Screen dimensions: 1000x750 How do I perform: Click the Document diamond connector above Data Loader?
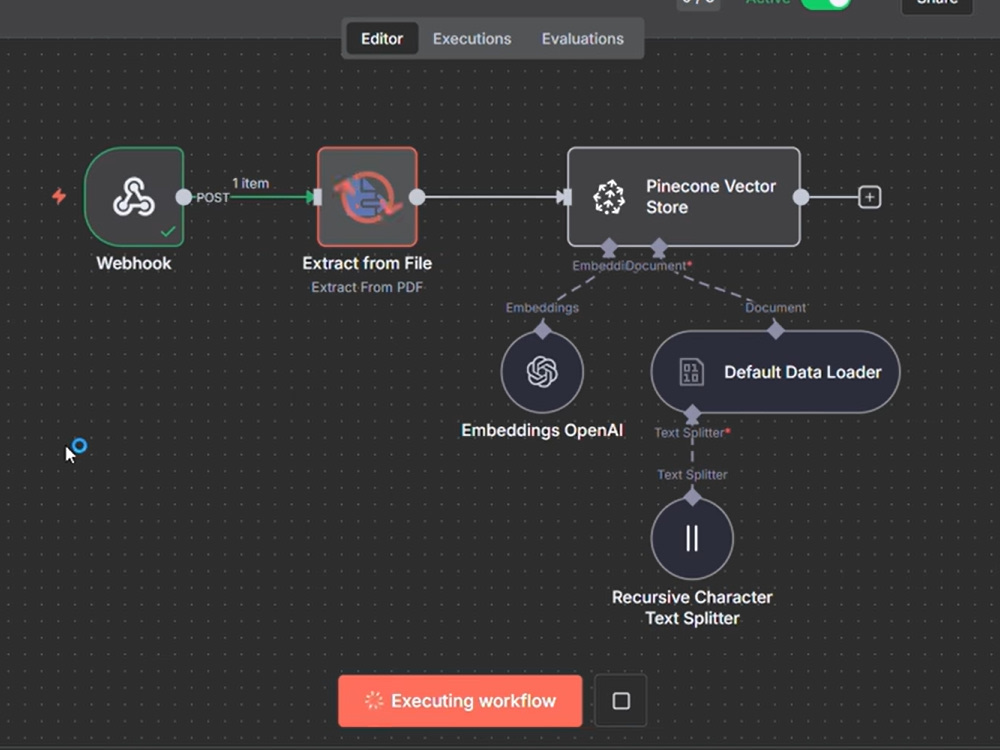coord(776,330)
